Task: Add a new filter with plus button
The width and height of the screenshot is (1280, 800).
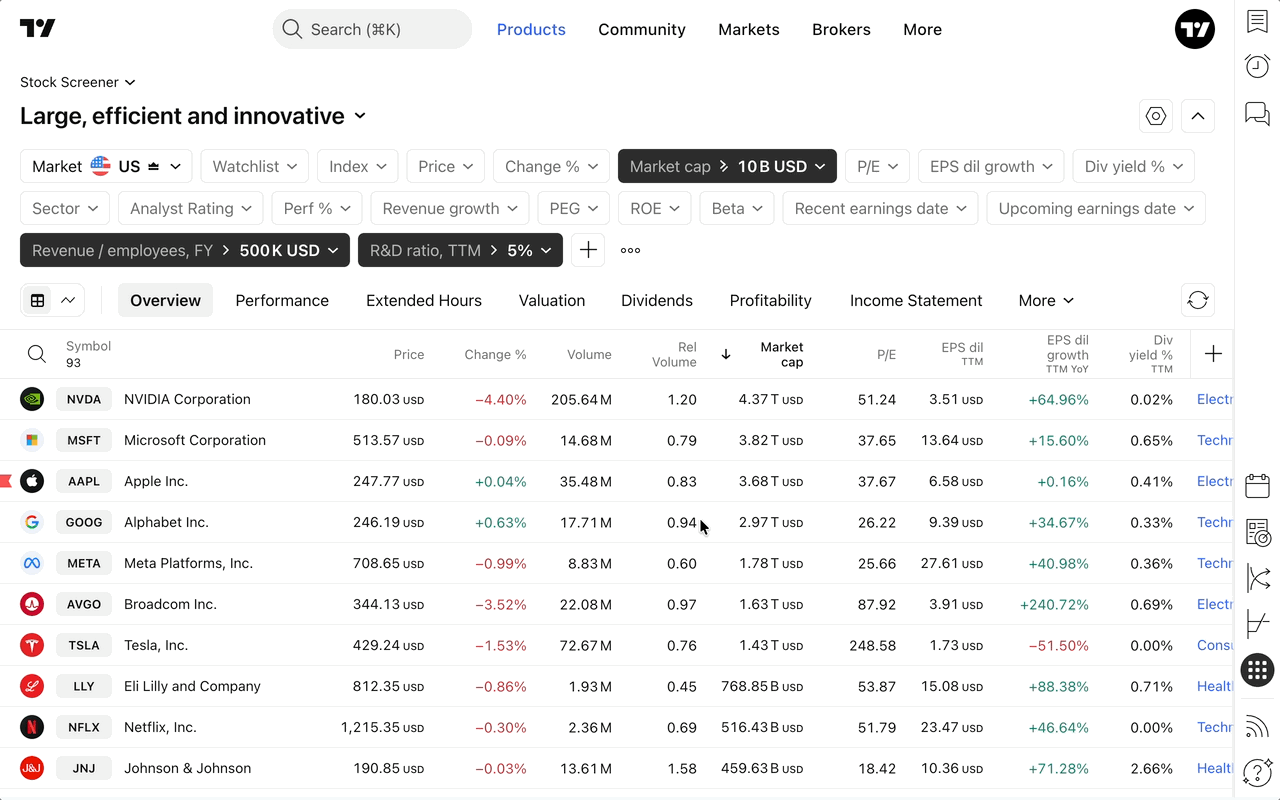Action: [x=588, y=250]
